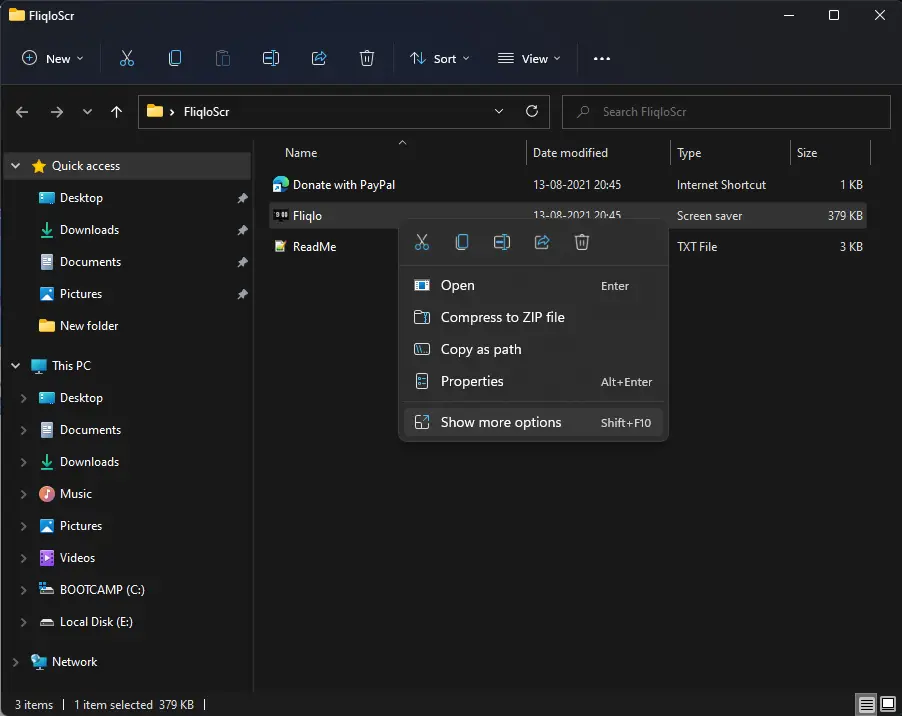Select Music under This PC

(76, 494)
